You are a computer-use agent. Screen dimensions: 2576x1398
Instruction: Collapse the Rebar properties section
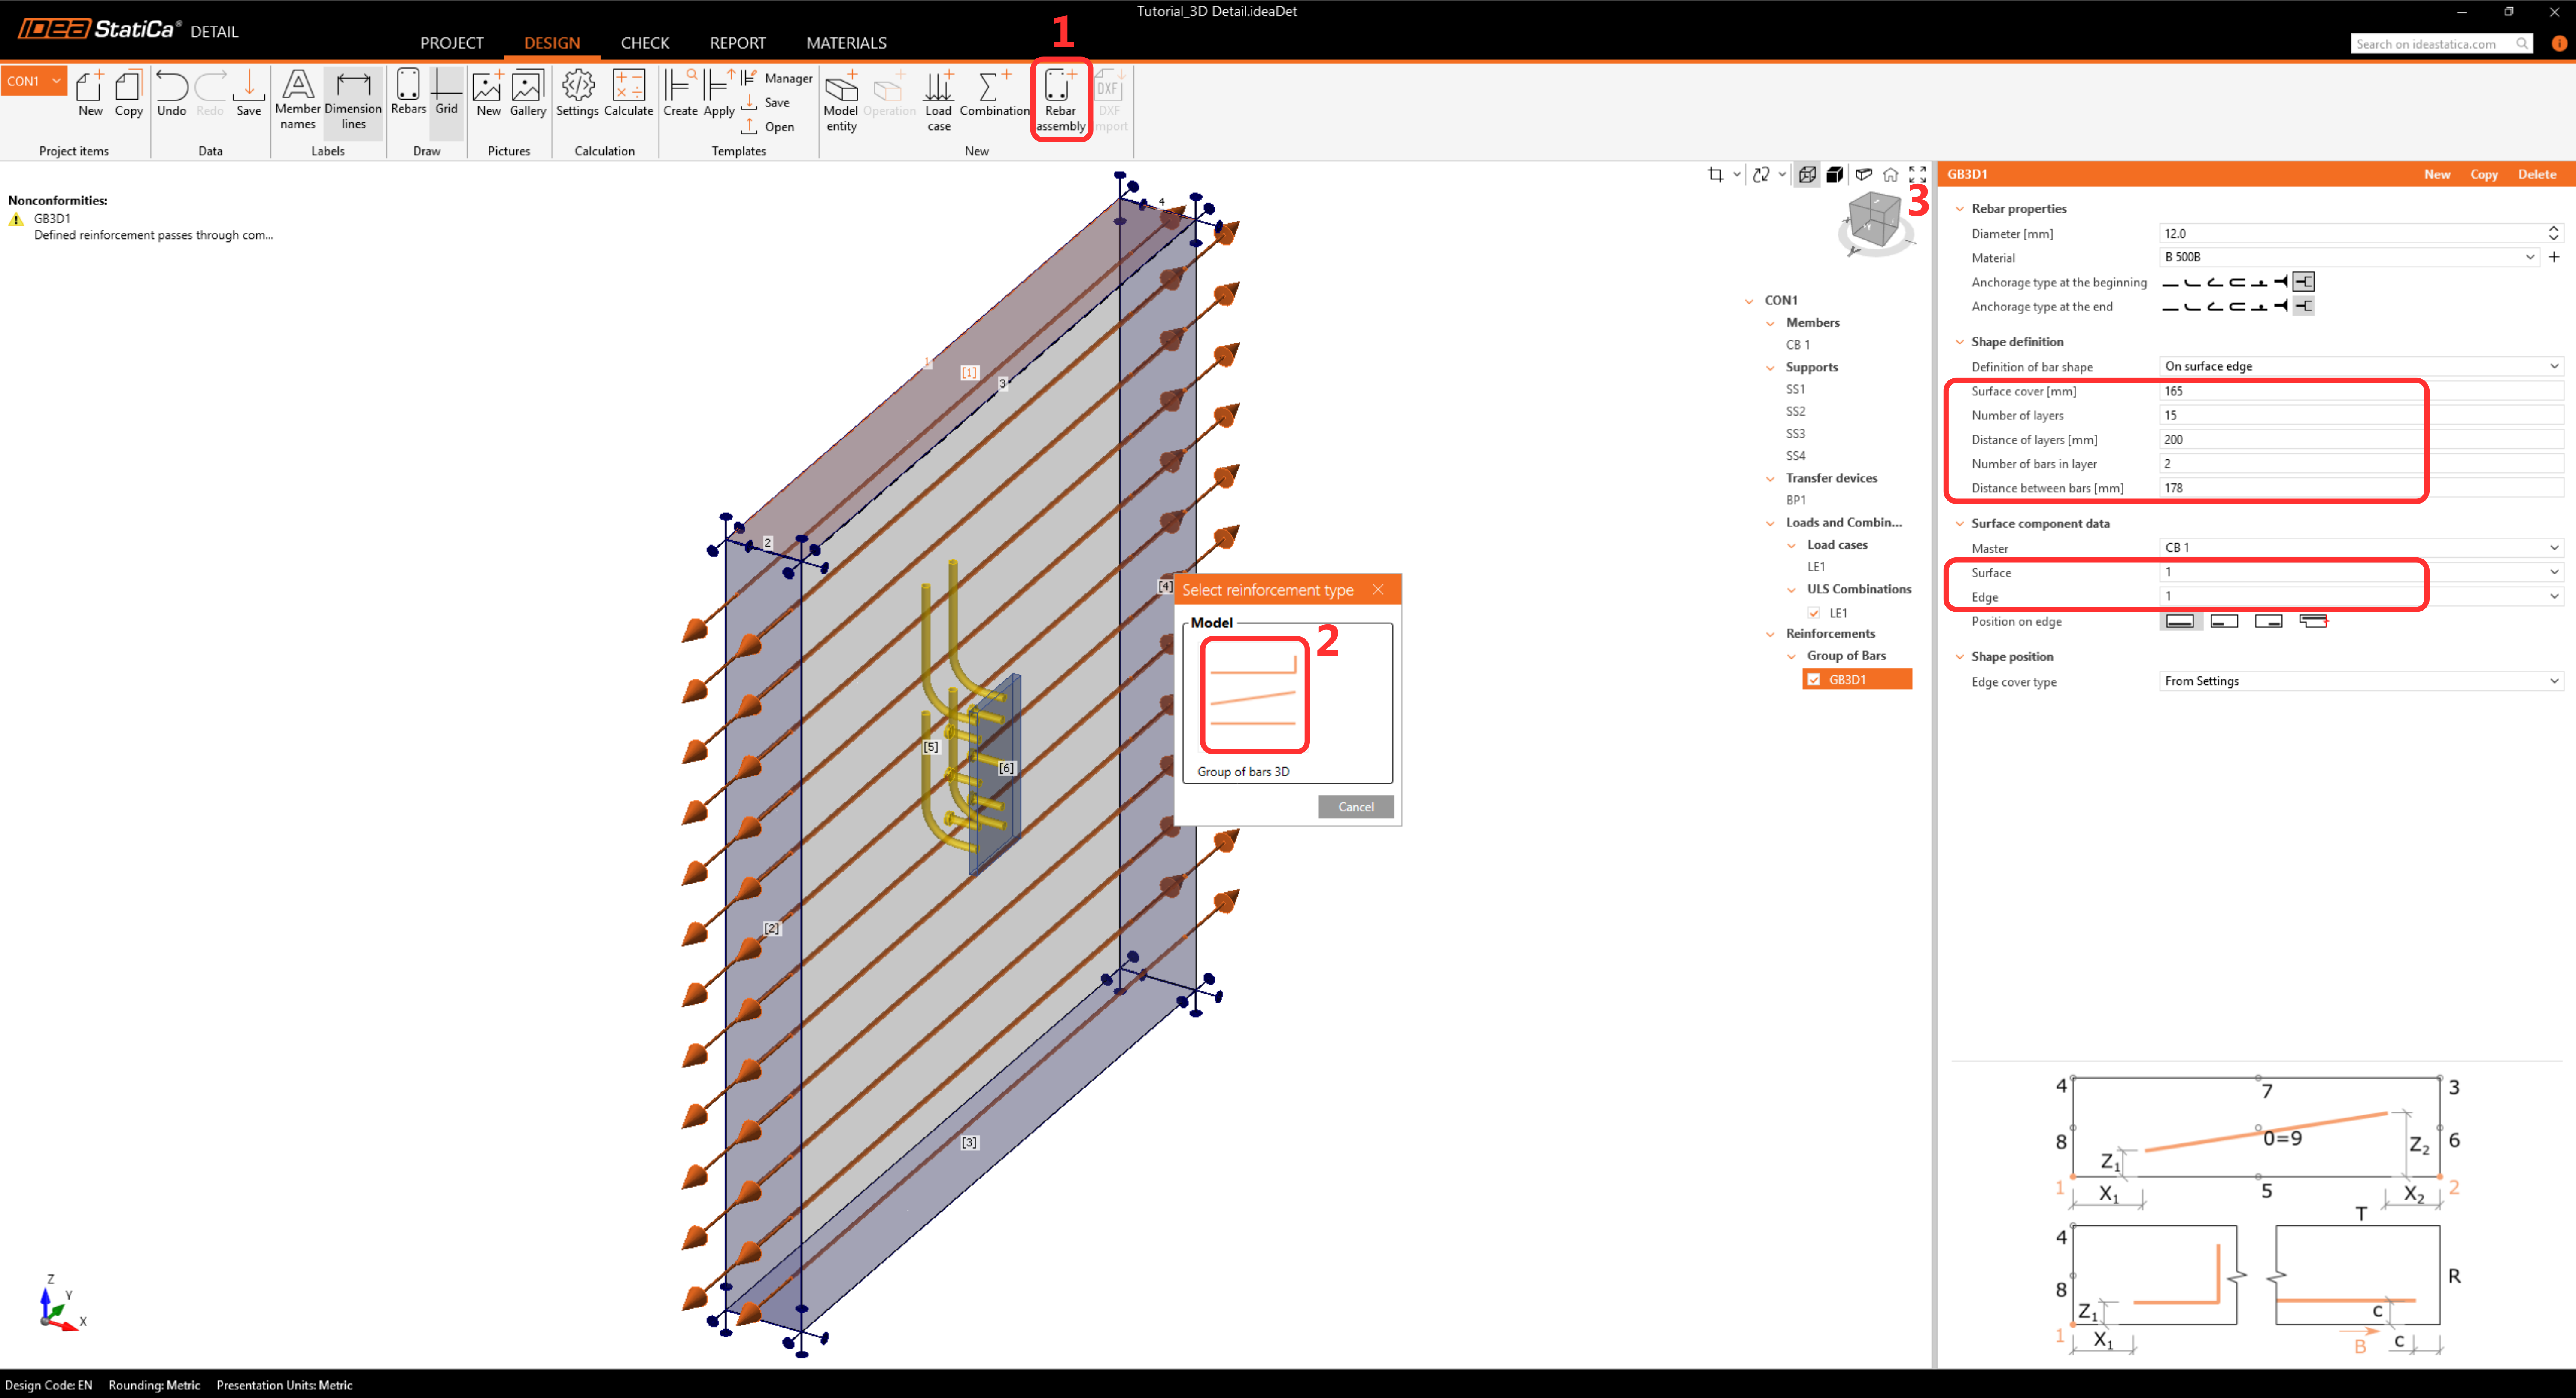1959,209
